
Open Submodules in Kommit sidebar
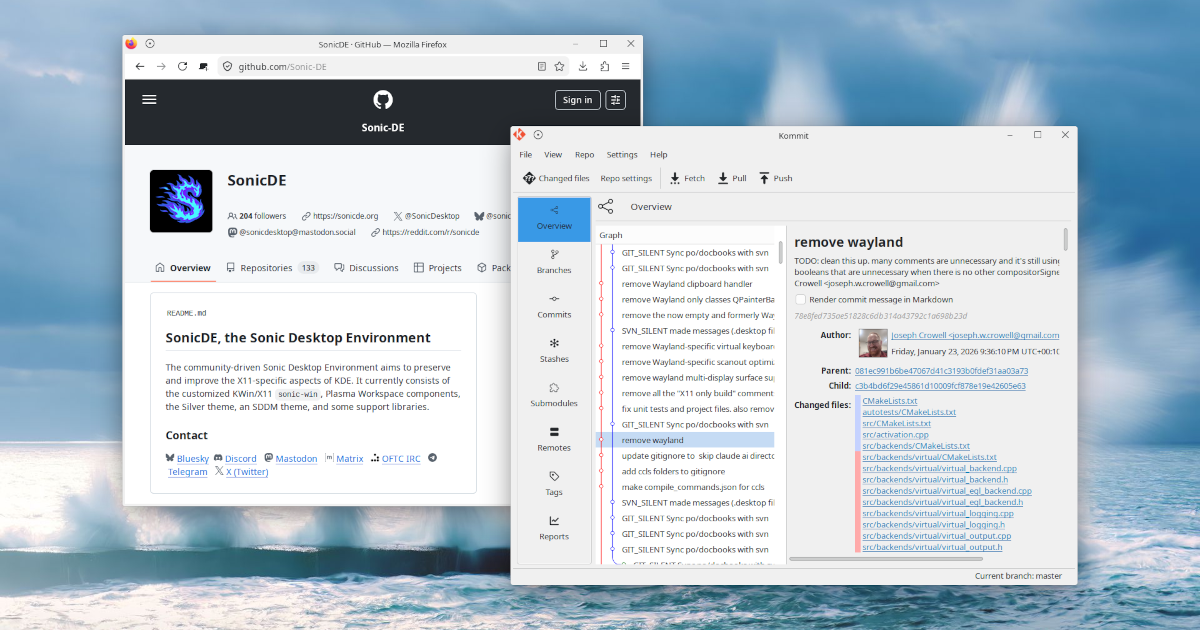(554, 396)
